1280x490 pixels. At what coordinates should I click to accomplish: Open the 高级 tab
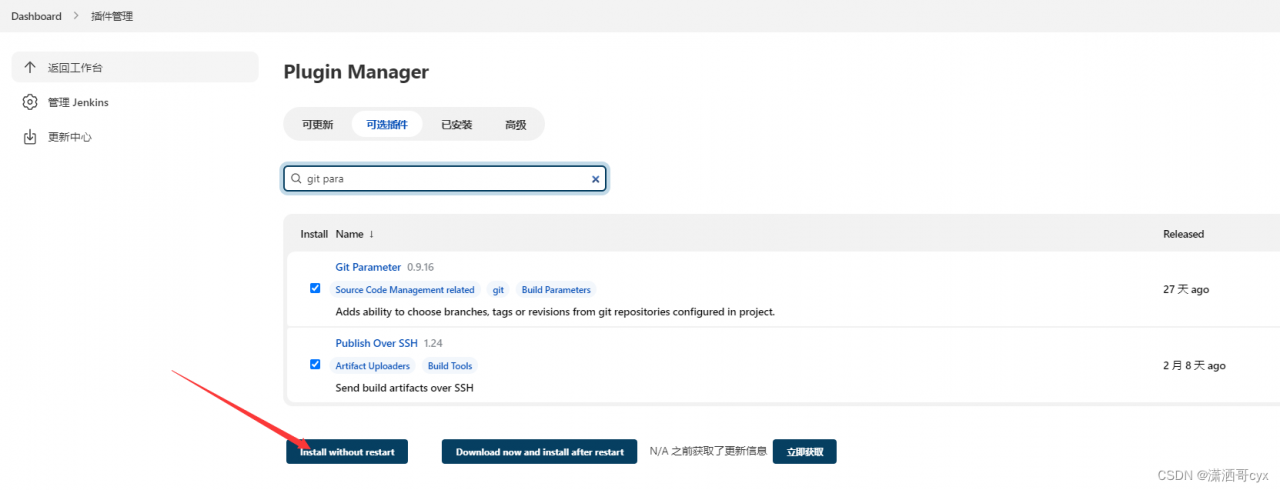pyautogui.click(x=515, y=125)
